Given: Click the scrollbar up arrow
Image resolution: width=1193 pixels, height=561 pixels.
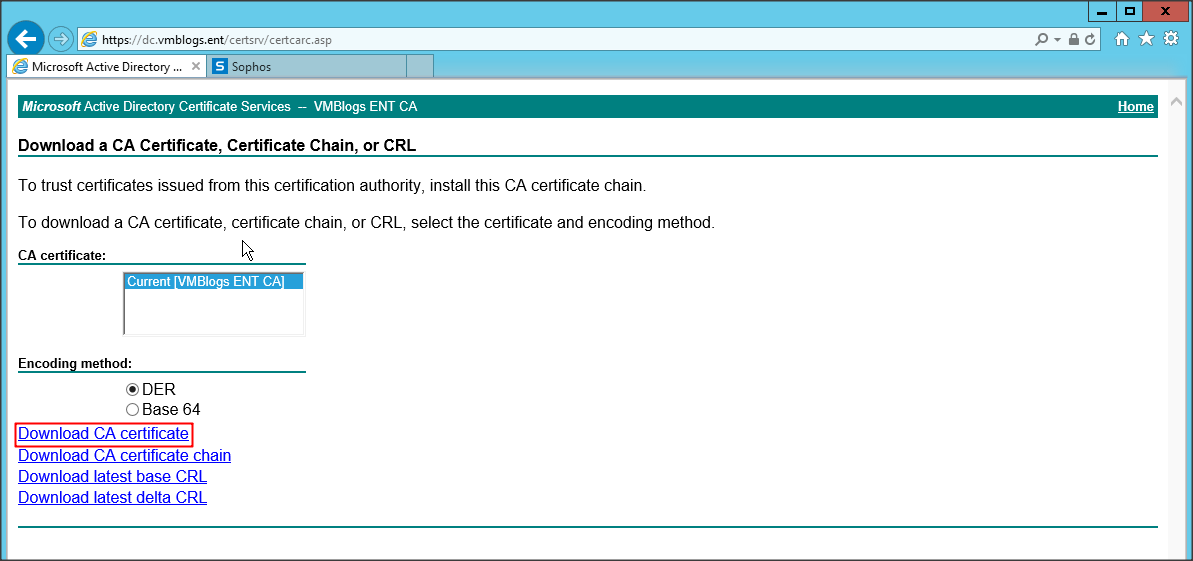Looking at the screenshot, I should (1176, 102).
